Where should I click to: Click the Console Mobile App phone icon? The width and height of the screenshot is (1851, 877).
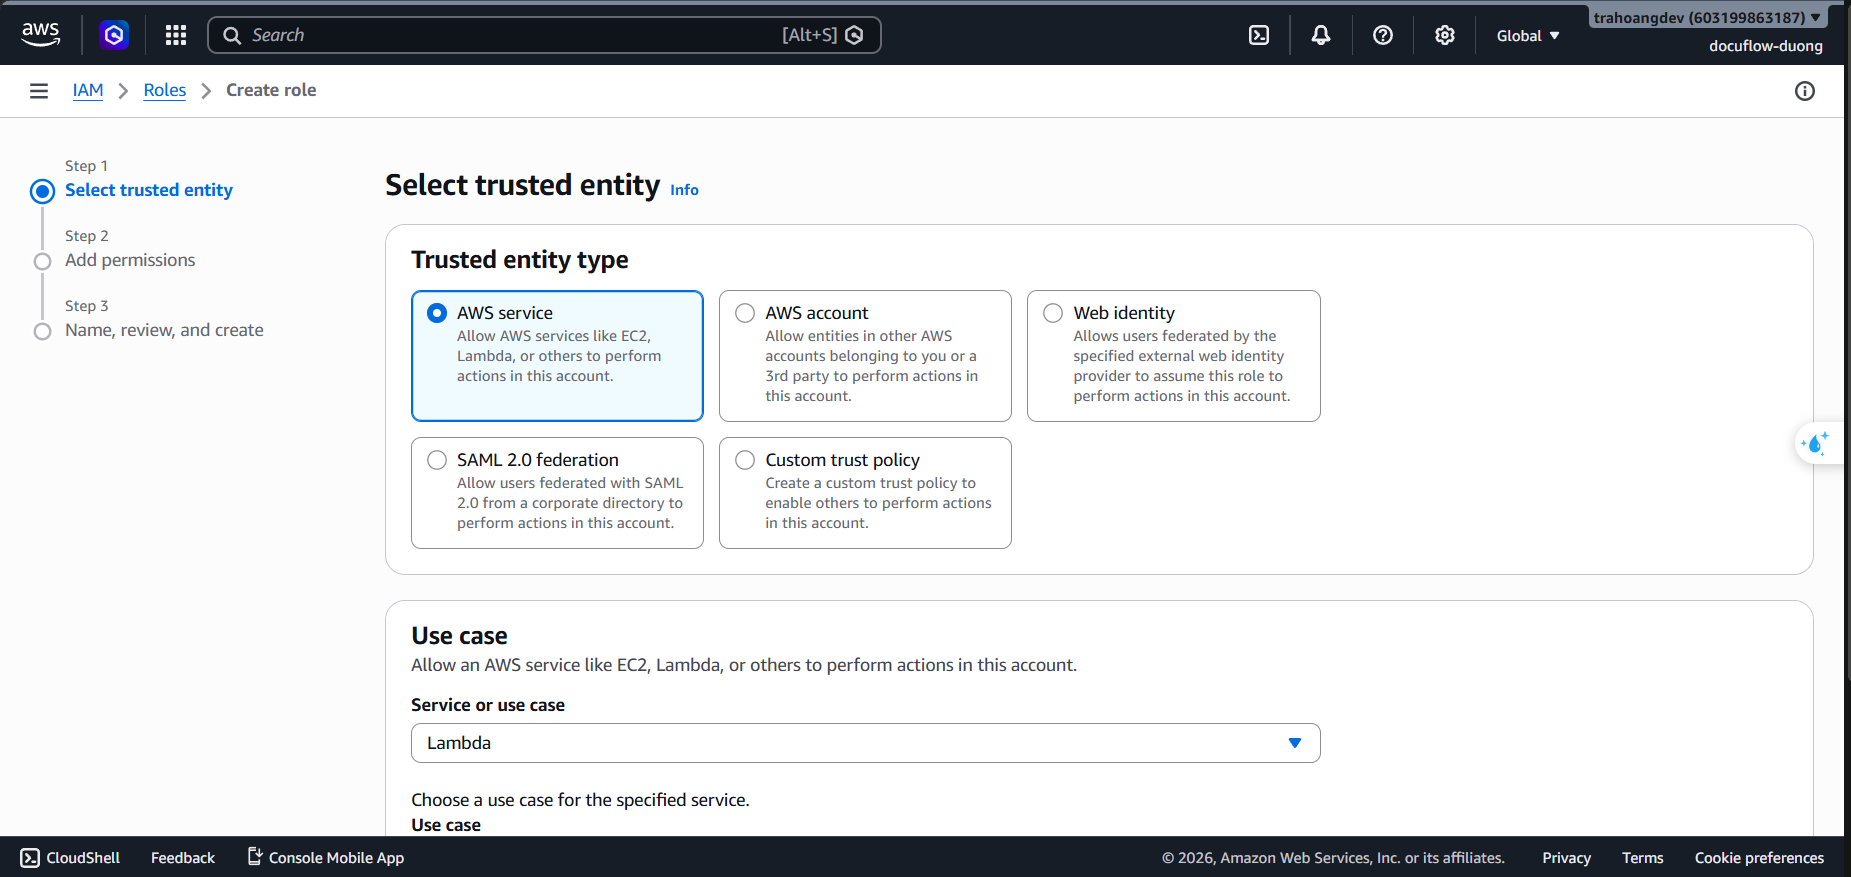coord(255,857)
